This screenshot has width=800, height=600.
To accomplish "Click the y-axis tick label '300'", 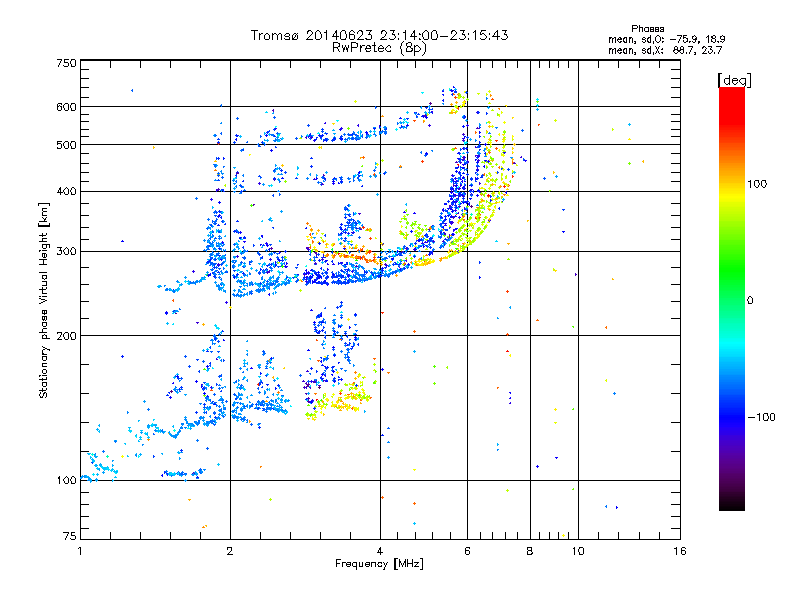I will (67, 252).
